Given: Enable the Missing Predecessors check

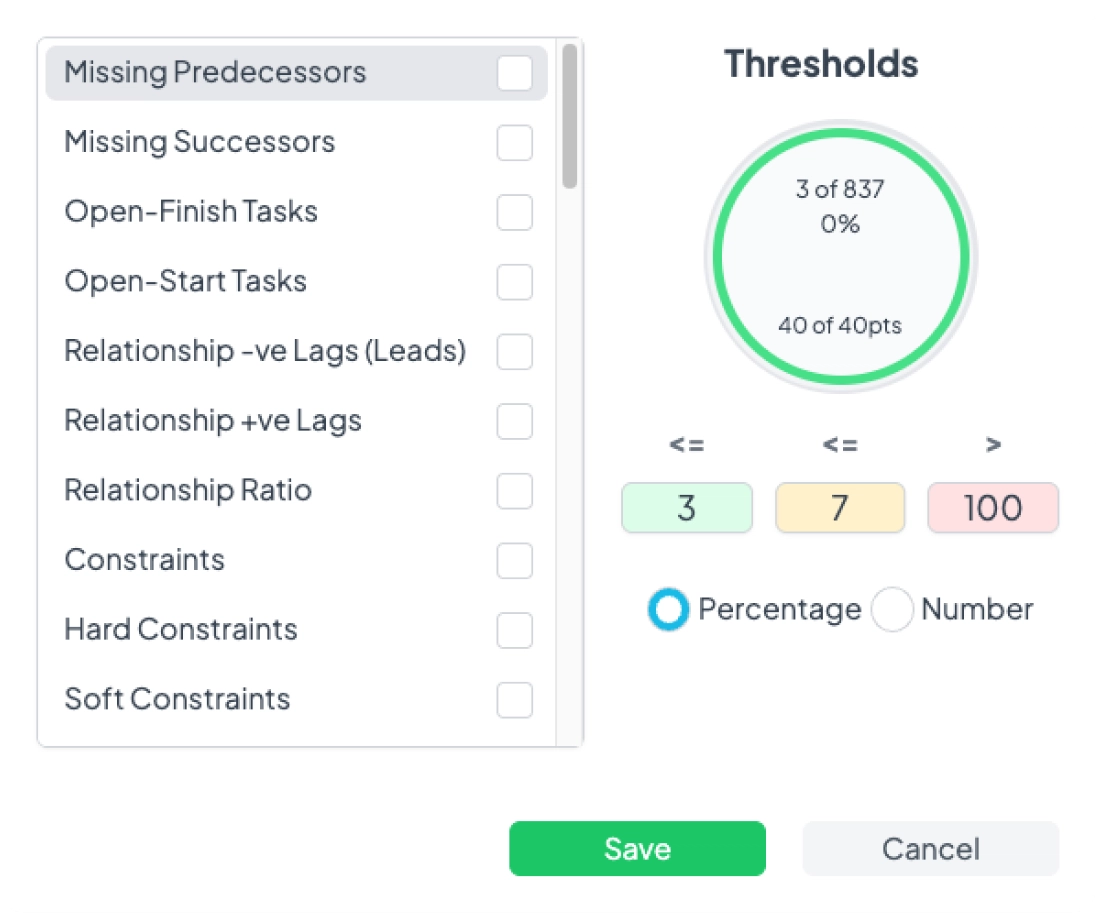Looking at the screenshot, I should click(x=514, y=72).
